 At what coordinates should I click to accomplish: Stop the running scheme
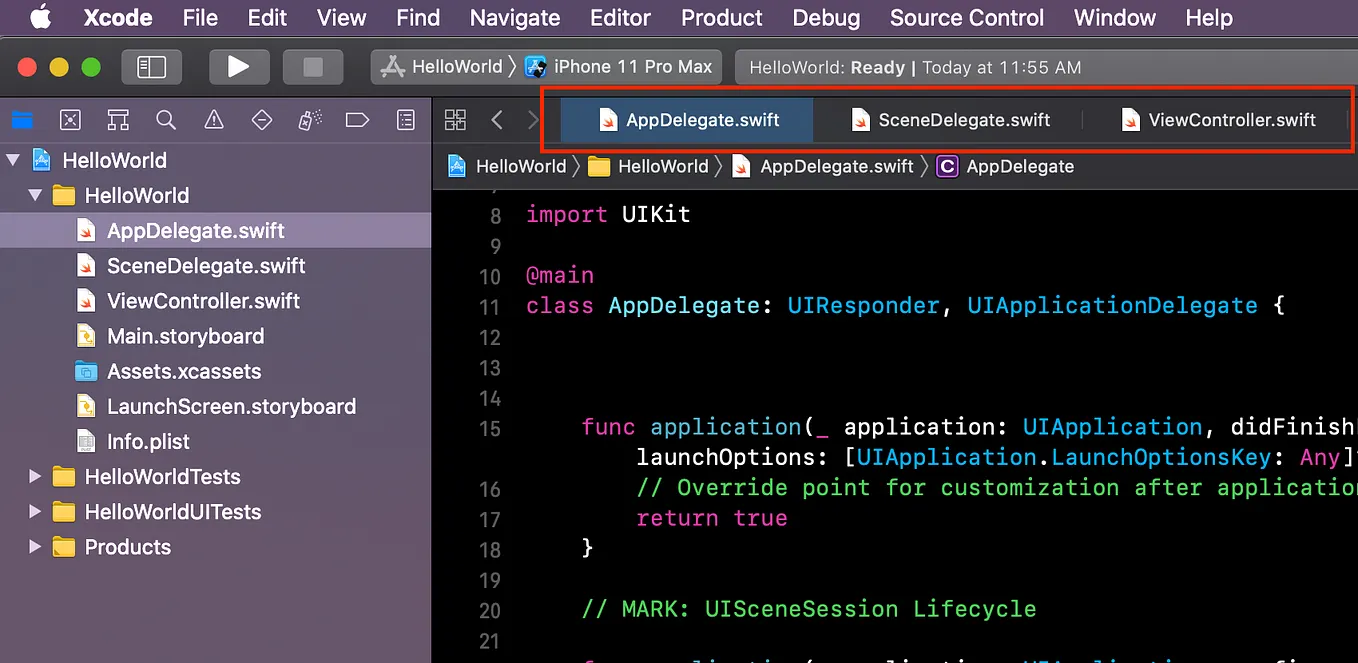coord(313,67)
